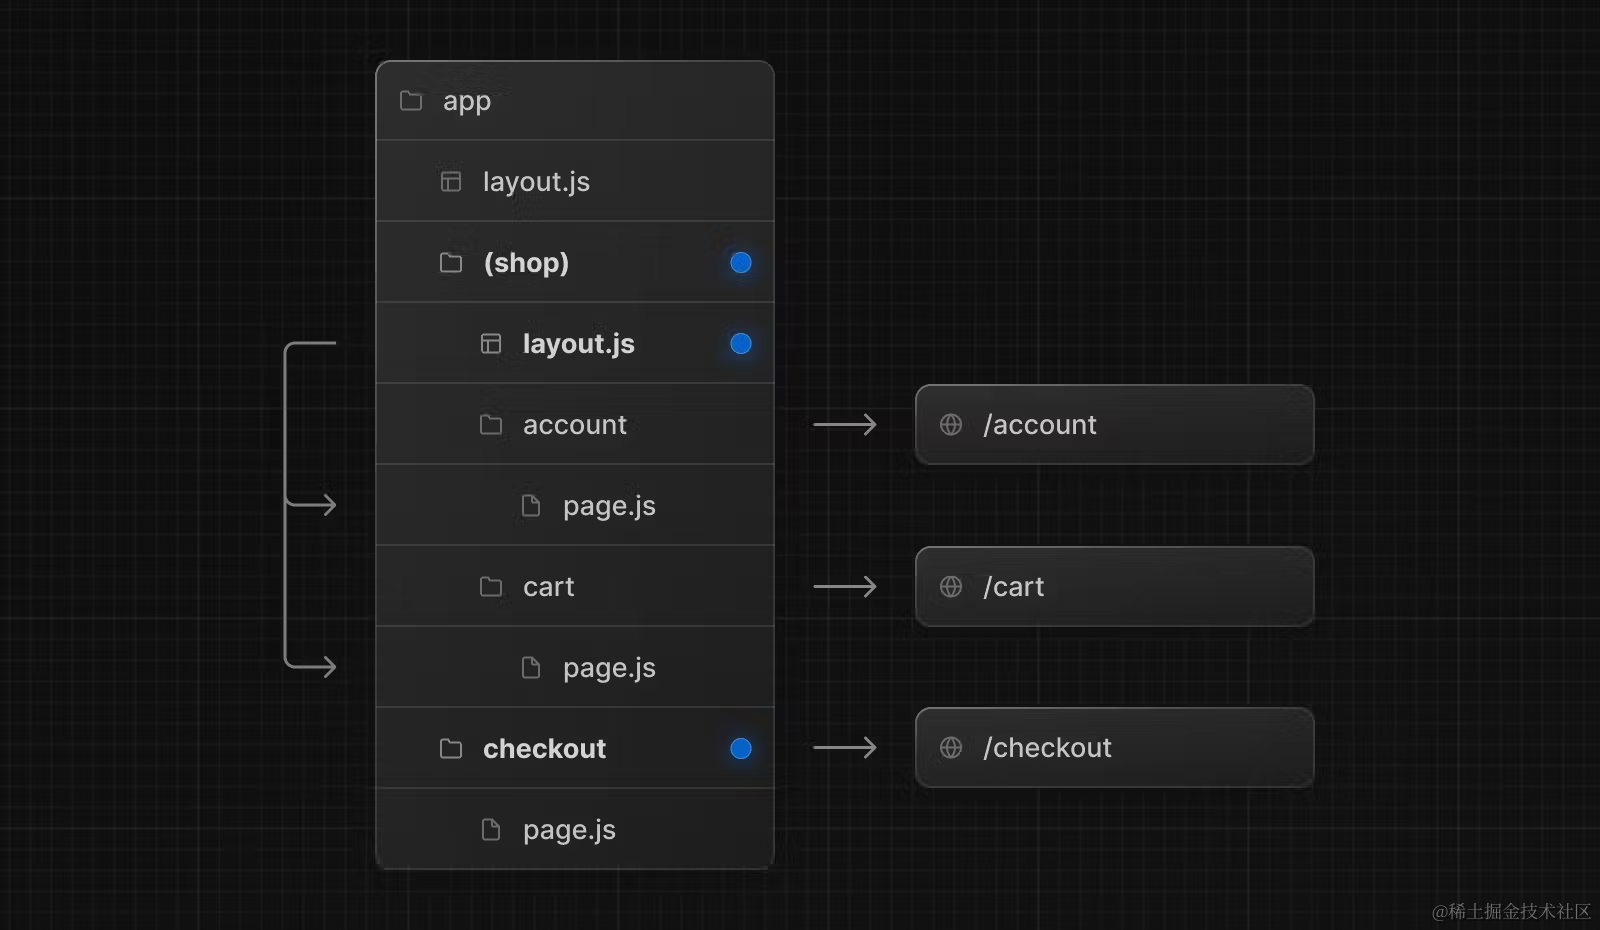The image size is (1600, 930).
Task: Click the cart folder icon
Action: [x=491, y=587]
